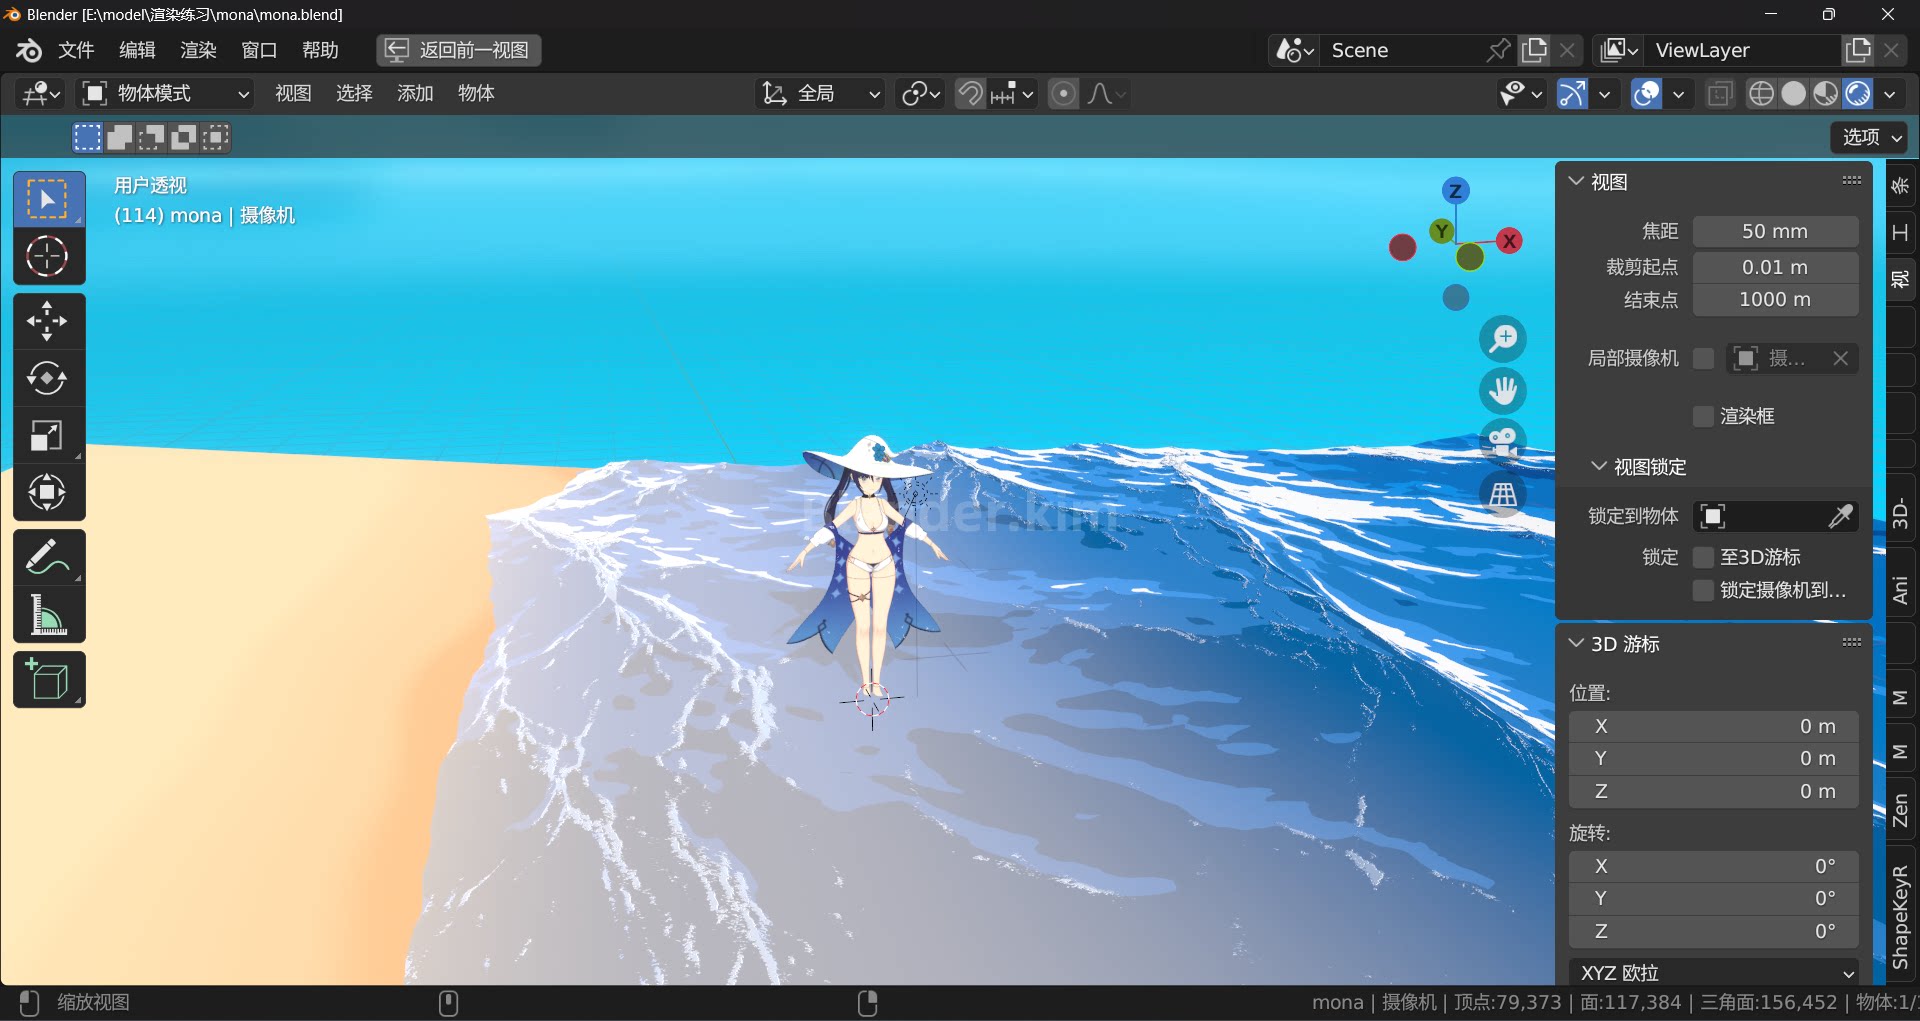Choose the Move tool

tap(48, 322)
